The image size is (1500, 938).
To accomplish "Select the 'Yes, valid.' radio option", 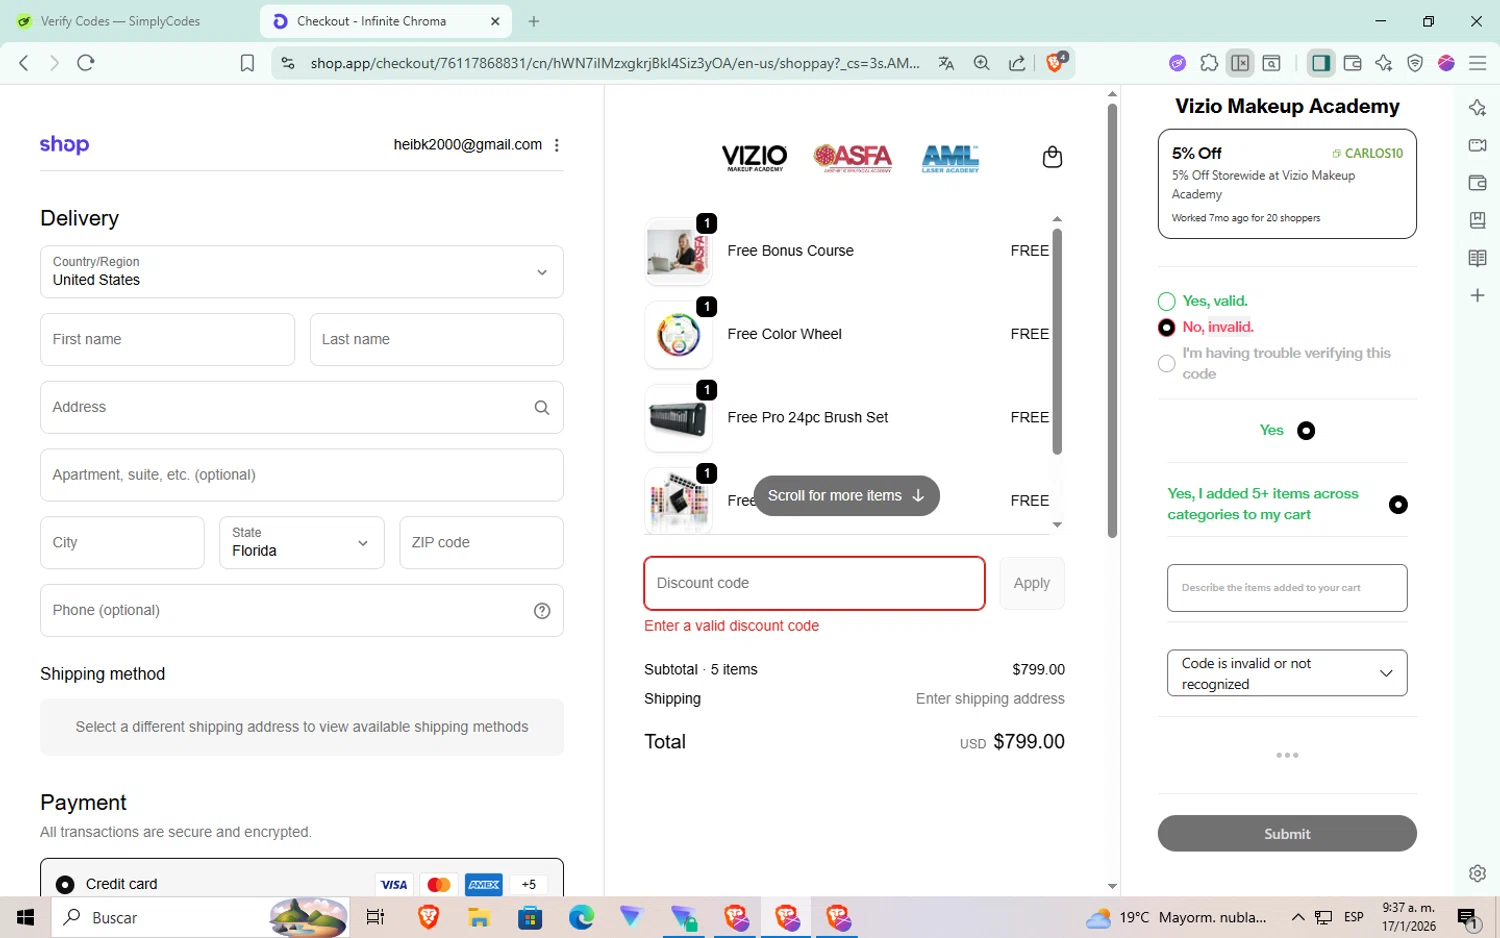I will pos(1166,301).
